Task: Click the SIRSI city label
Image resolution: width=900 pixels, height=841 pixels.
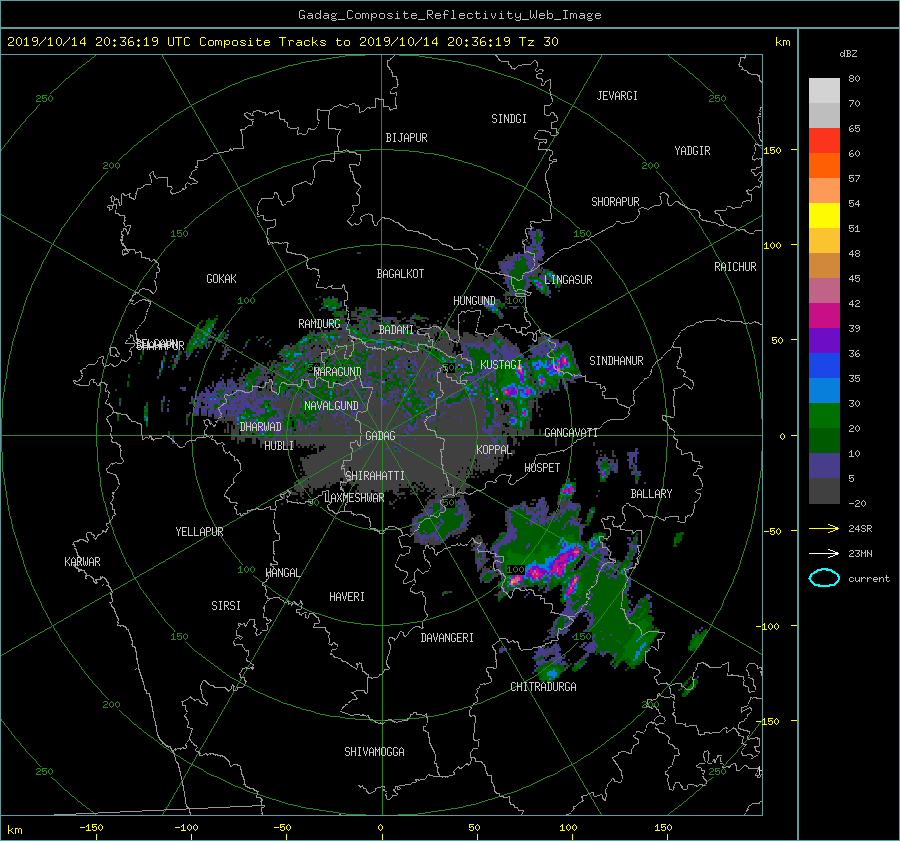Action: [x=226, y=606]
